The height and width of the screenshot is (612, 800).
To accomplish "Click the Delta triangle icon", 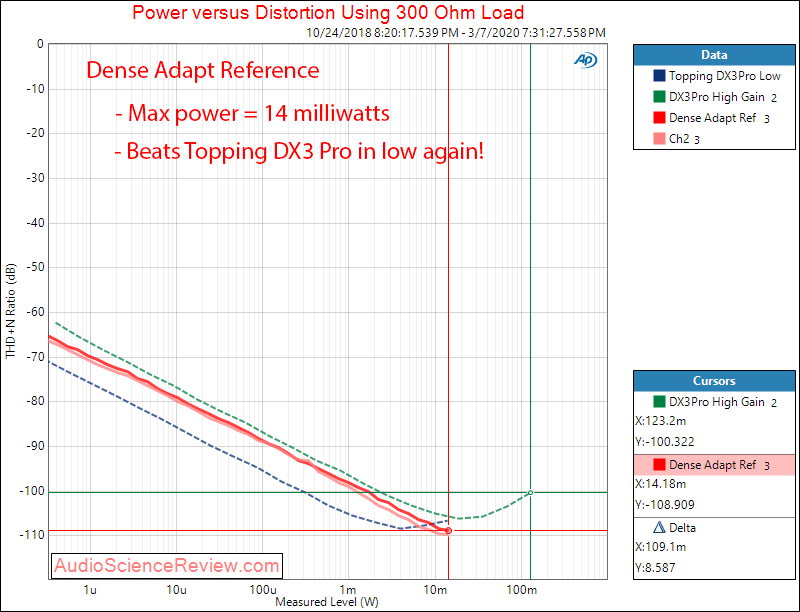I will (659, 527).
